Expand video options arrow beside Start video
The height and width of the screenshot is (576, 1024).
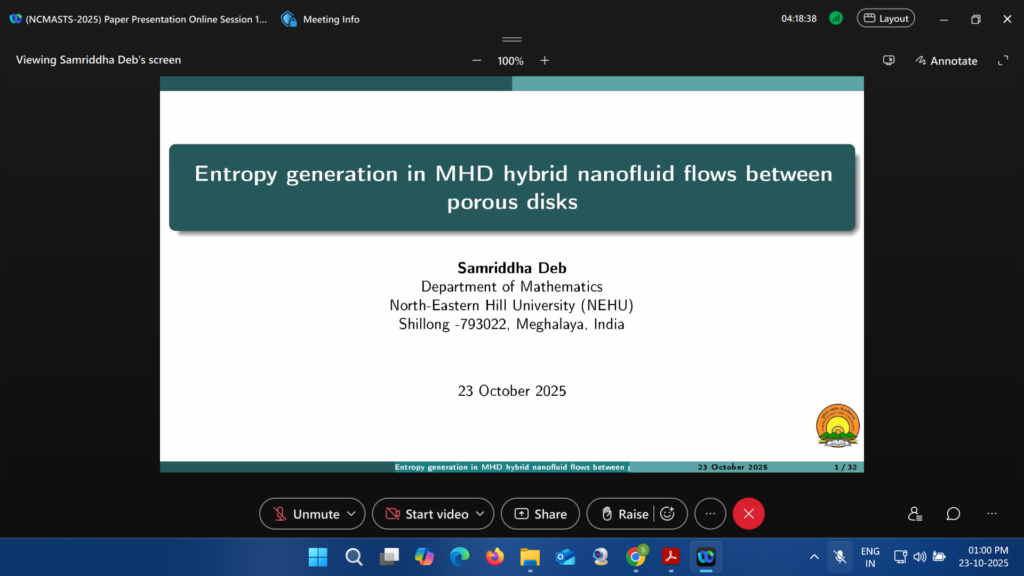479,514
